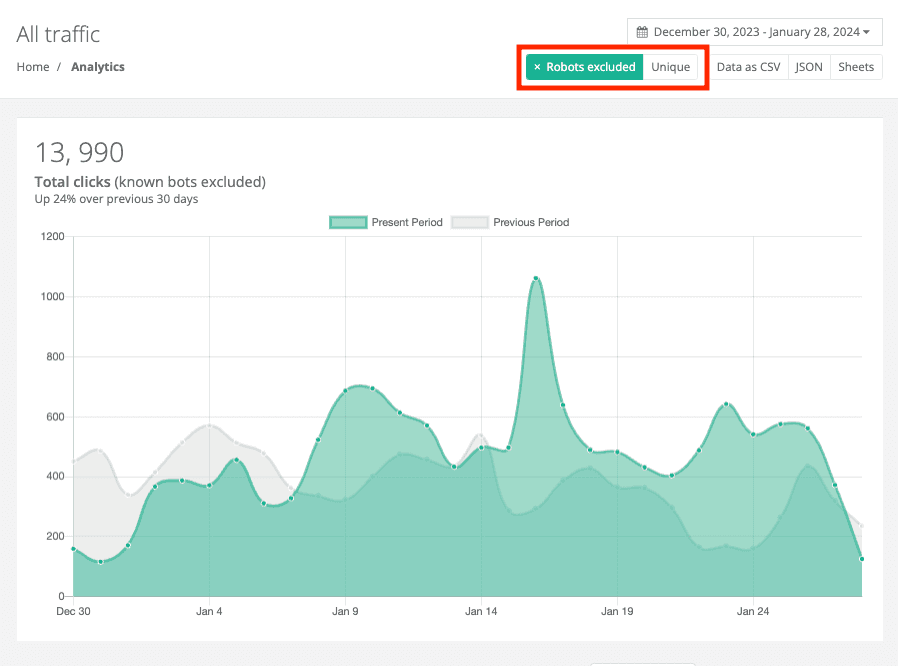Image resolution: width=898 pixels, height=666 pixels.
Task: Enable the Unique clicks filter
Action: [670, 67]
